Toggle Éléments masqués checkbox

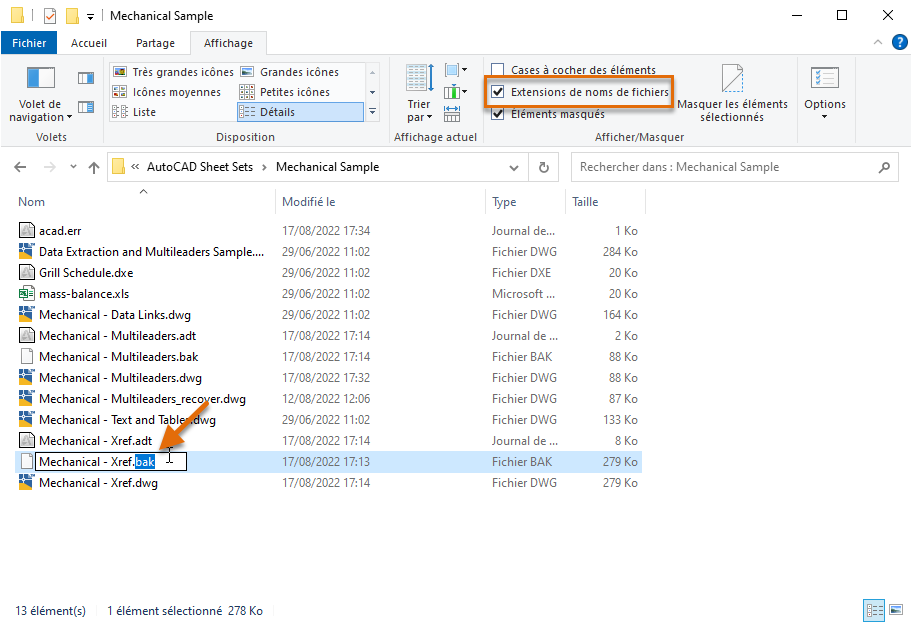point(498,114)
